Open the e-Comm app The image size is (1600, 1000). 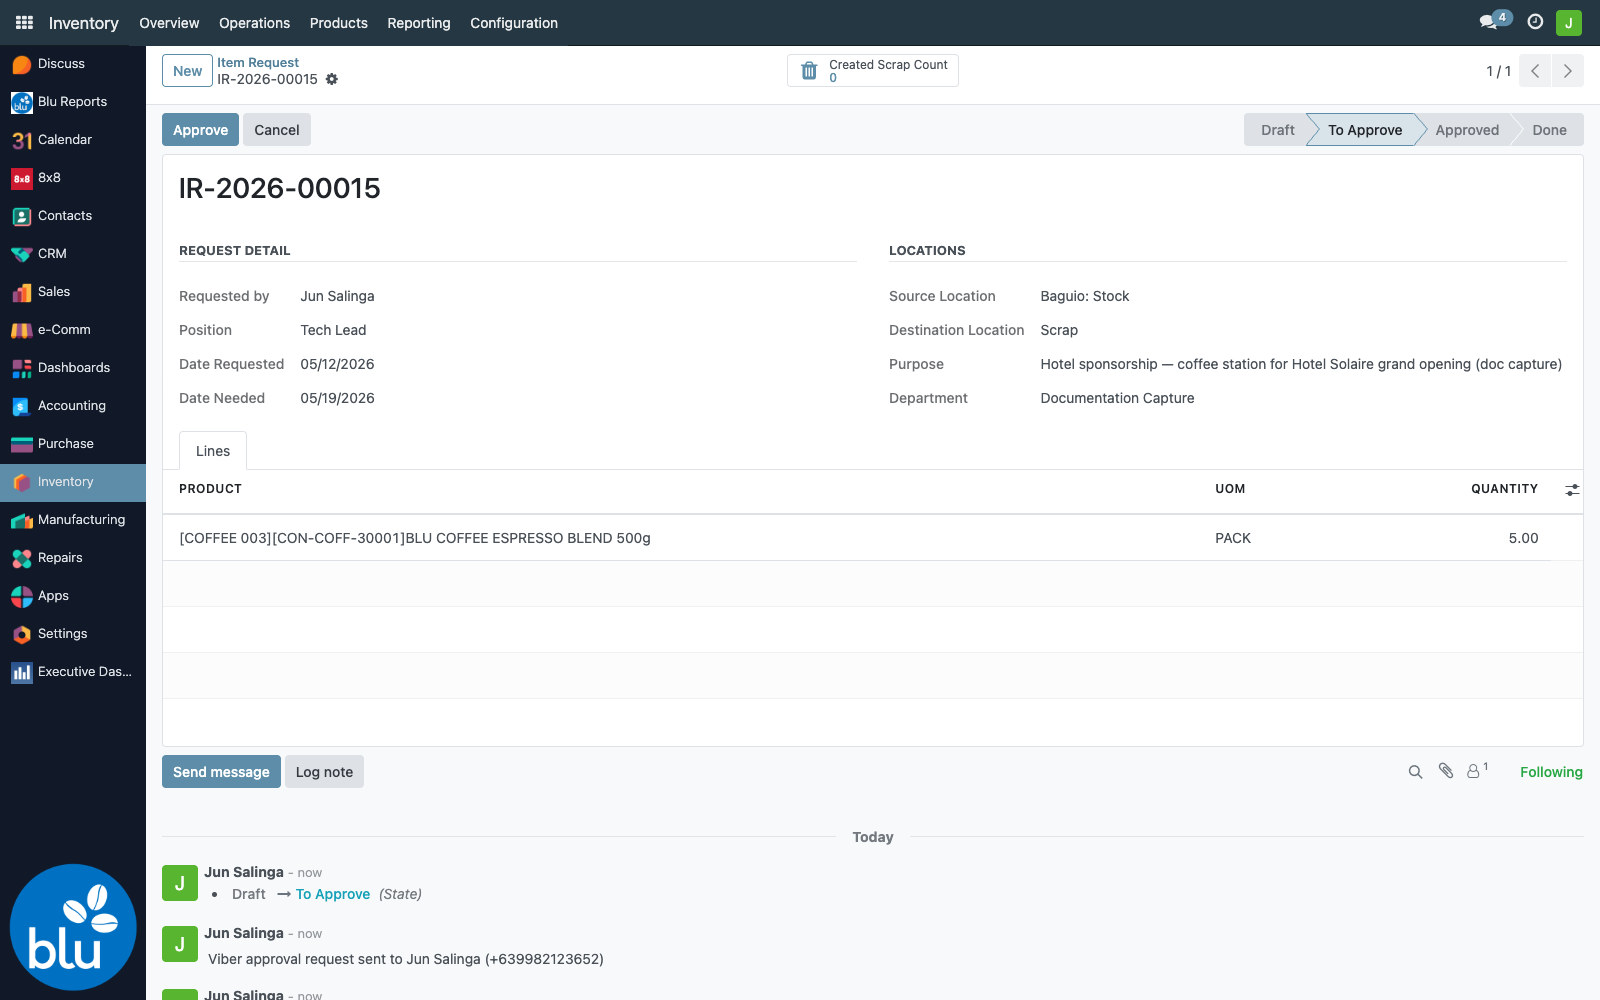73,330
